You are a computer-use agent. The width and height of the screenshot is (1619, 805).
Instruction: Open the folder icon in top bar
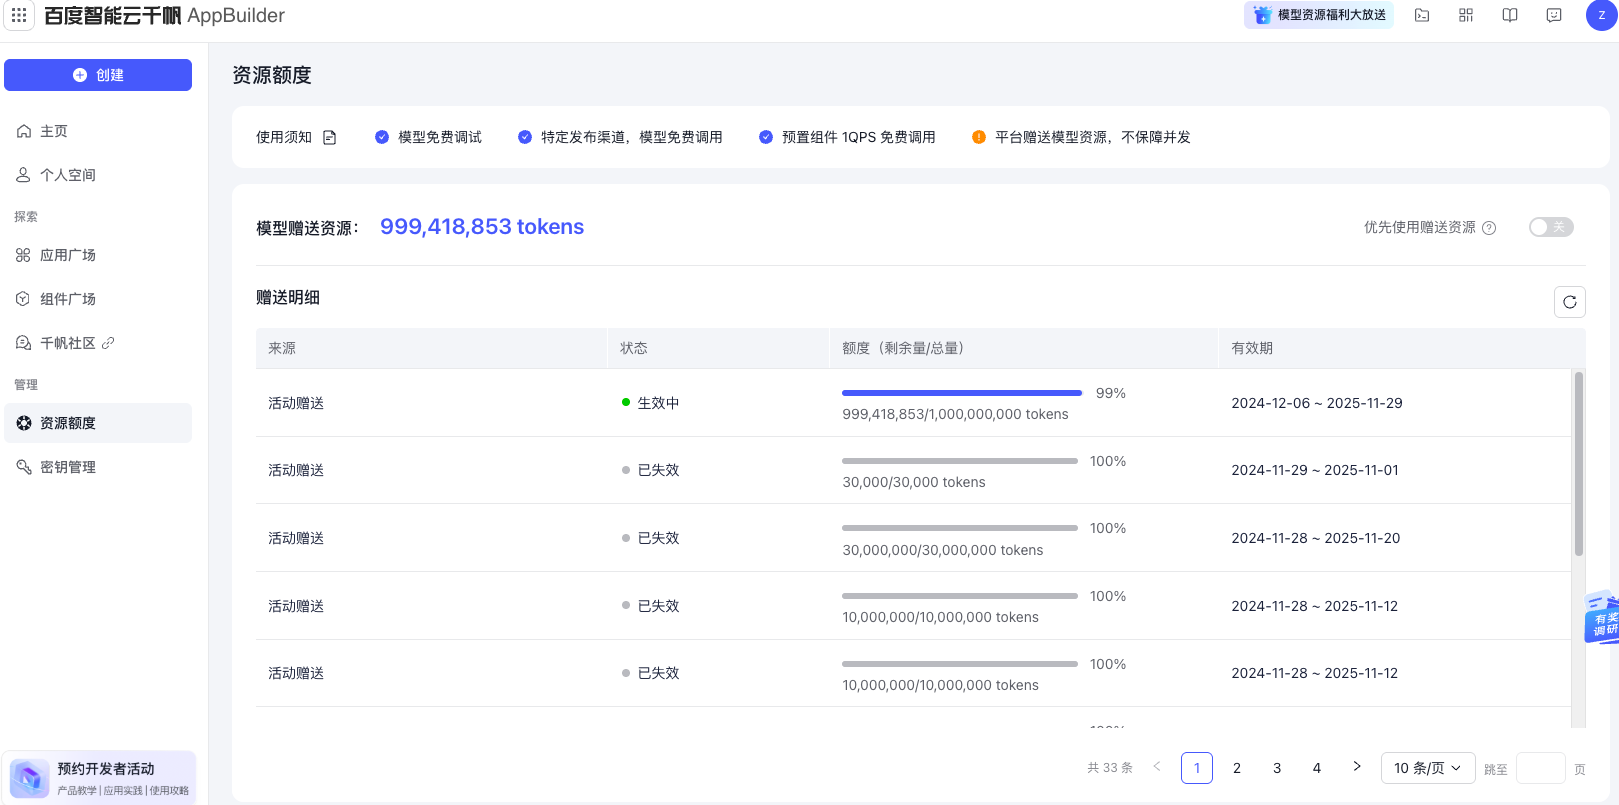(x=1422, y=15)
